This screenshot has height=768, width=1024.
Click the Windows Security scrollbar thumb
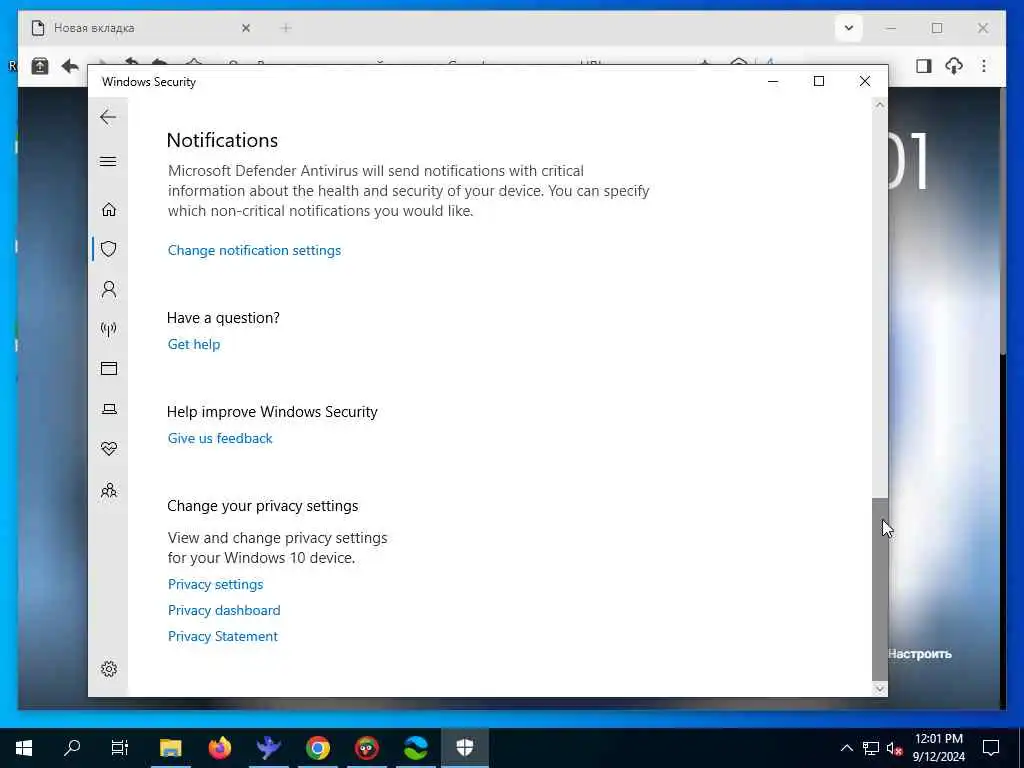tap(880, 589)
